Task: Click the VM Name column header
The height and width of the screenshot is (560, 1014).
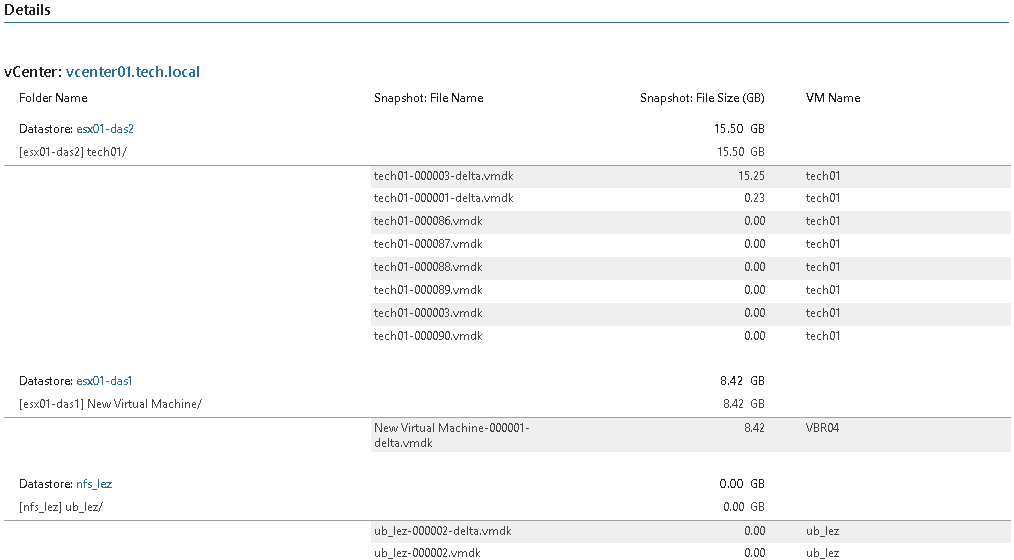Action: (x=833, y=98)
